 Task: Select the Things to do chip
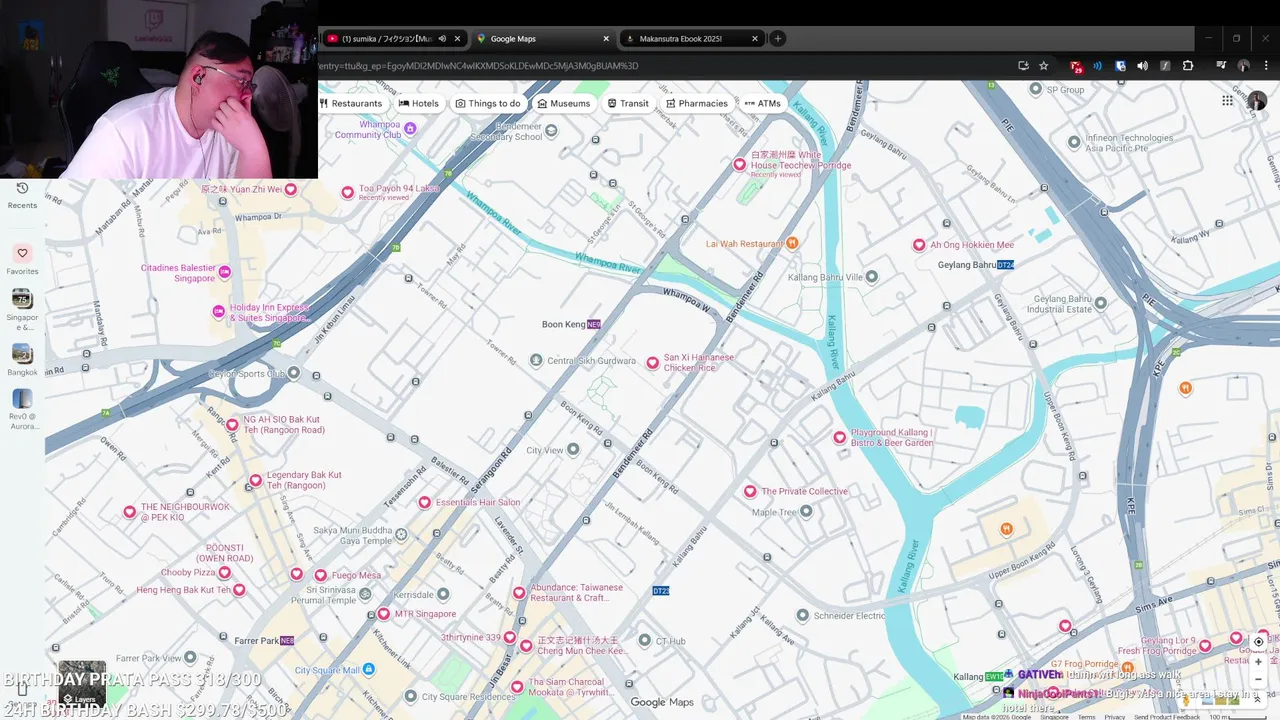488,103
